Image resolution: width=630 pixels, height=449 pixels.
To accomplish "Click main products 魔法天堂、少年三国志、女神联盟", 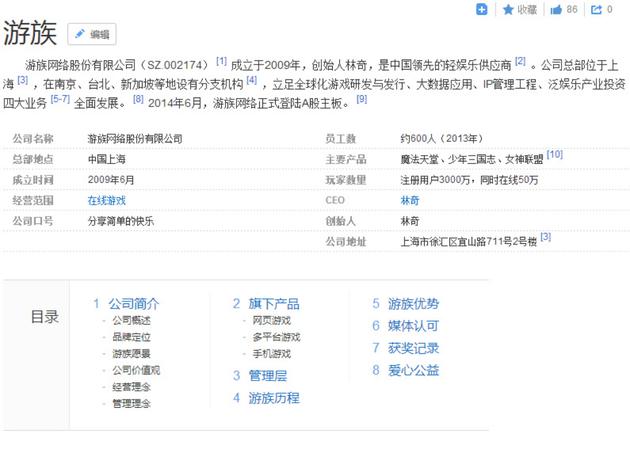I will pyautogui.click(x=472, y=159).
